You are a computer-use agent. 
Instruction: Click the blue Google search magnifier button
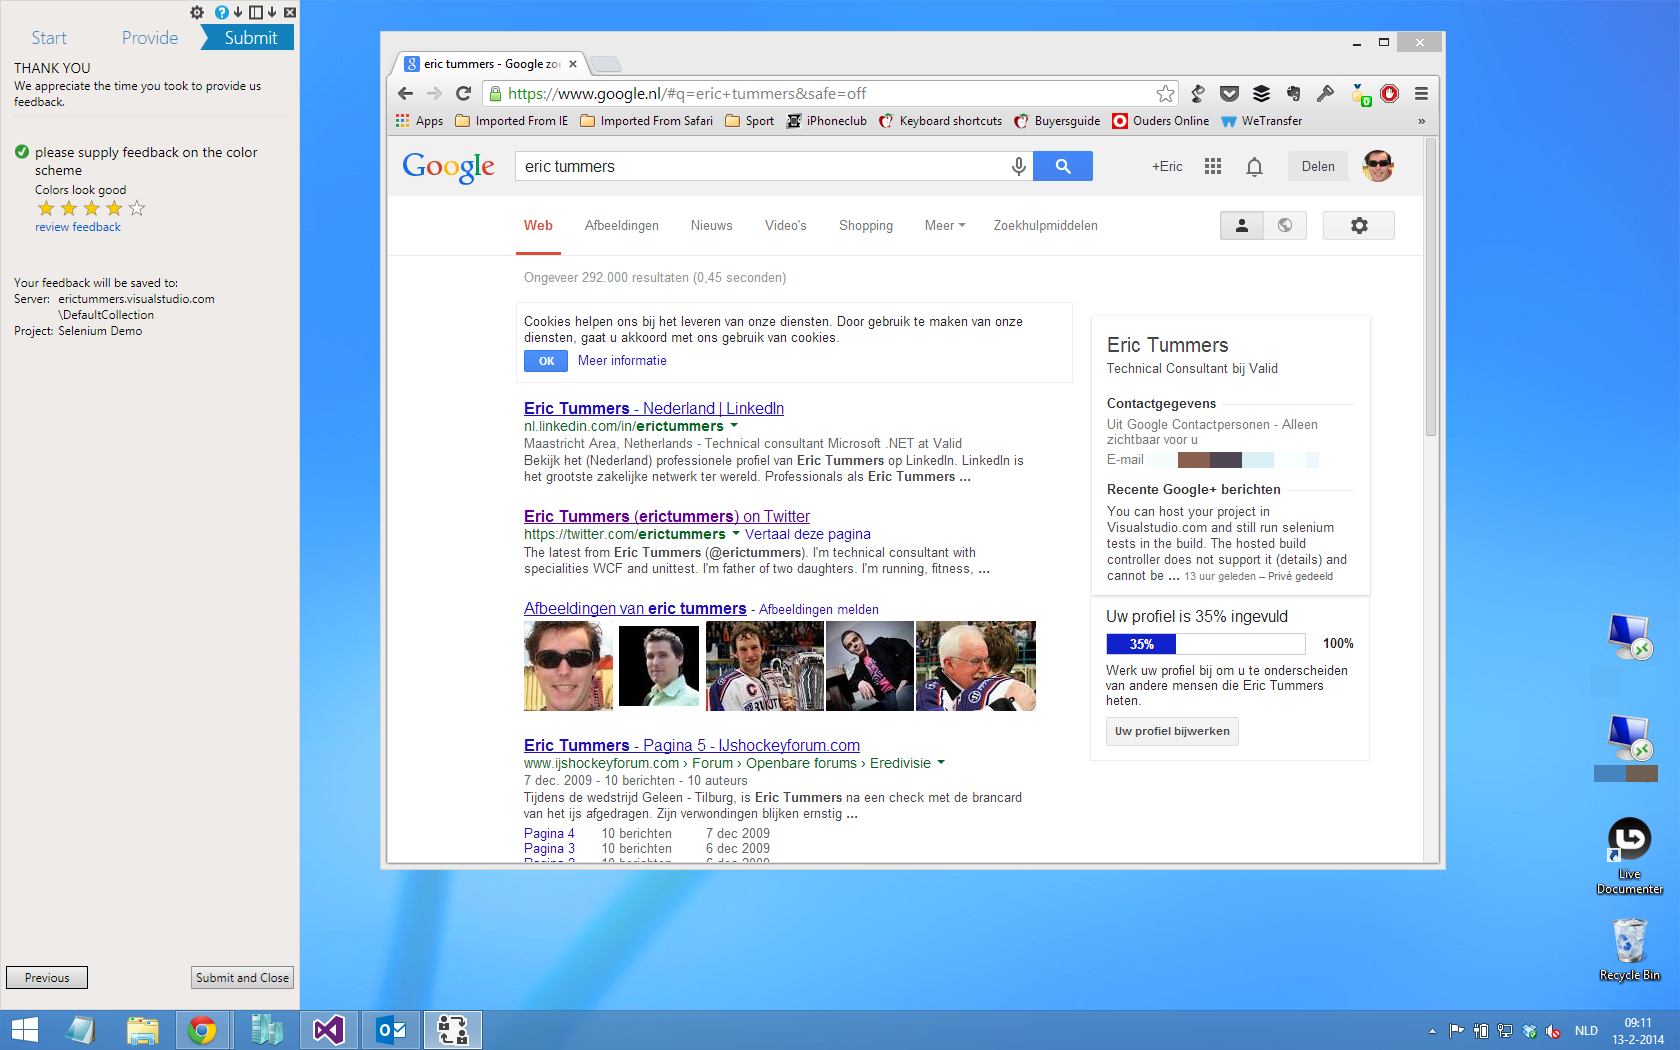pos(1062,166)
